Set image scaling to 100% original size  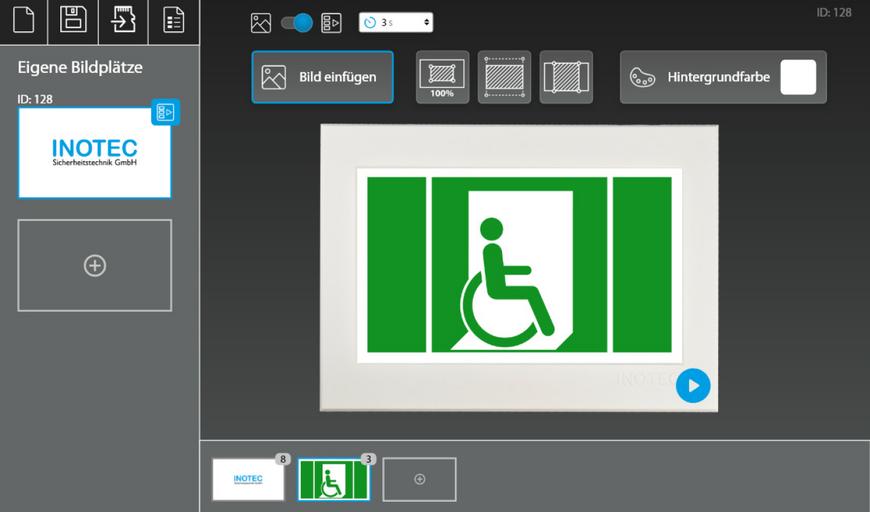[x=442, y=77]
